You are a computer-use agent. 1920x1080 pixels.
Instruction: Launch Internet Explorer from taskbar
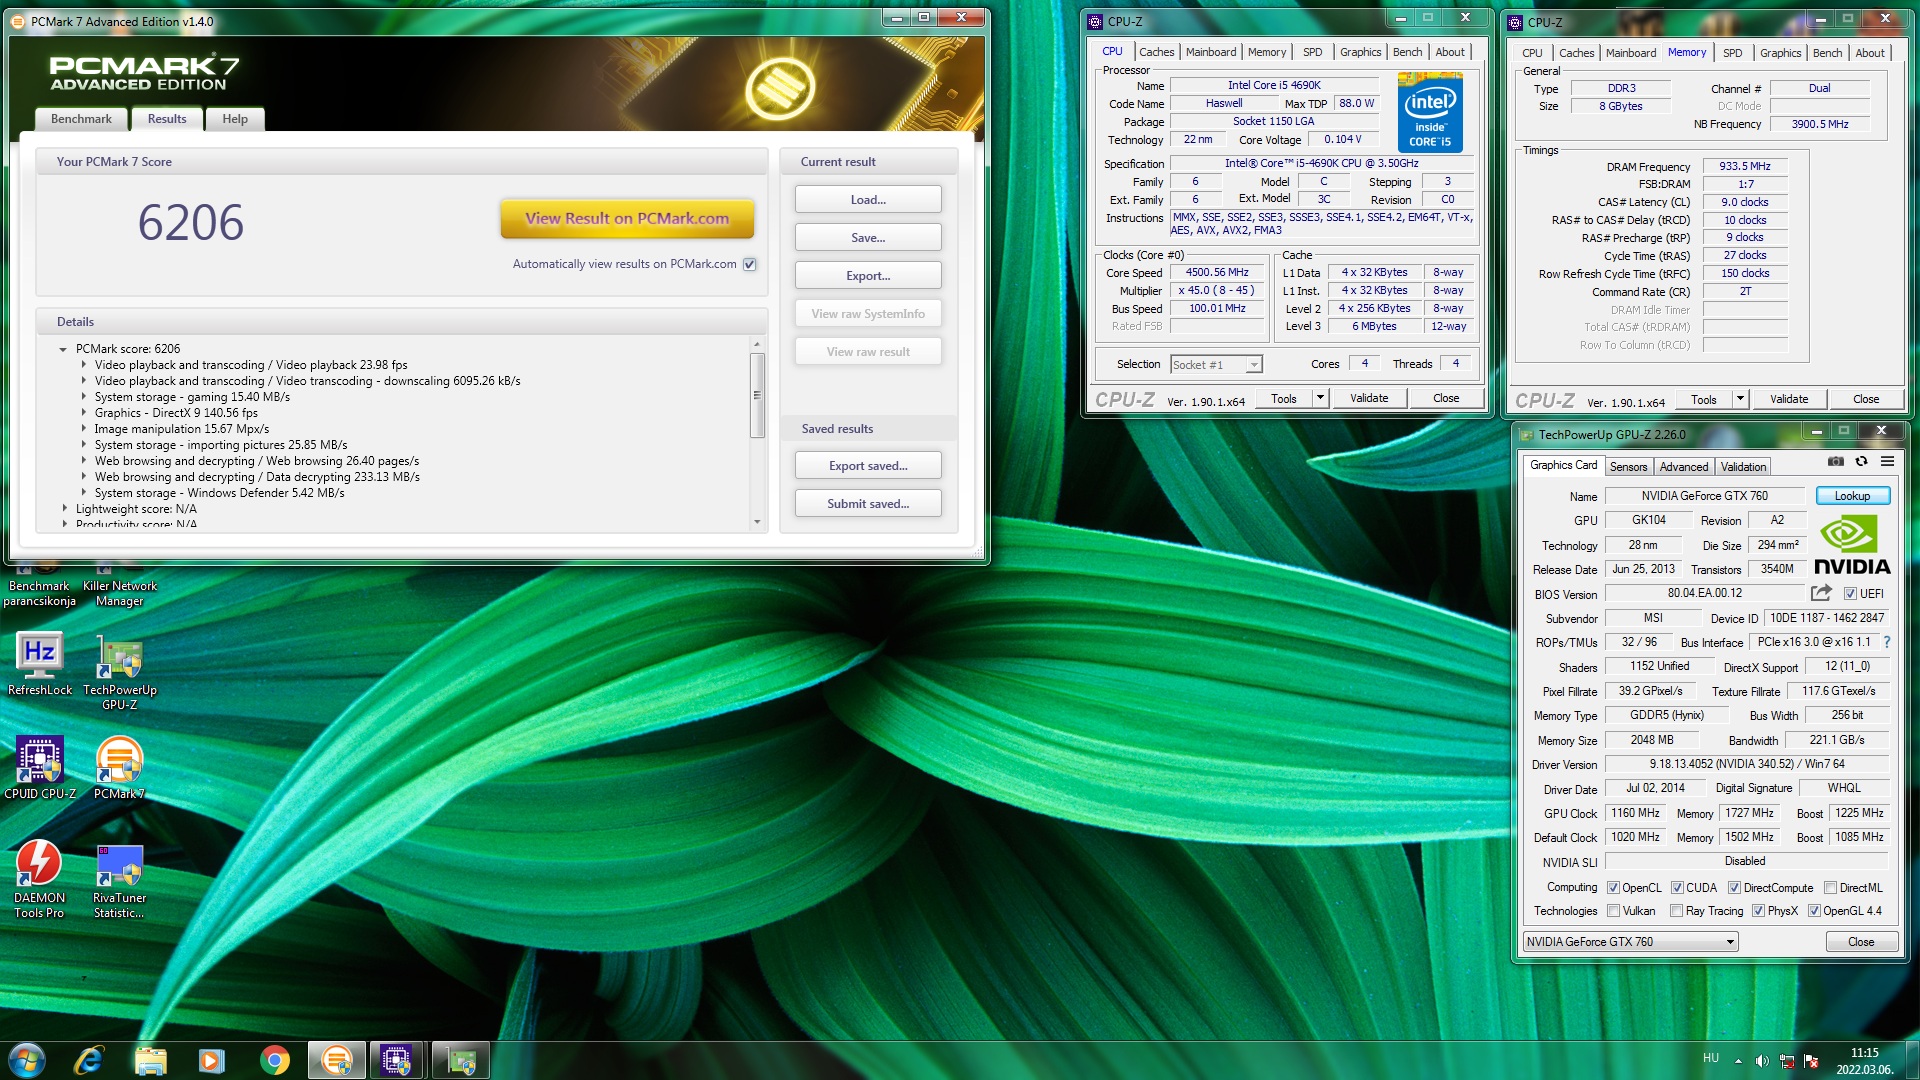[89, 1060]
